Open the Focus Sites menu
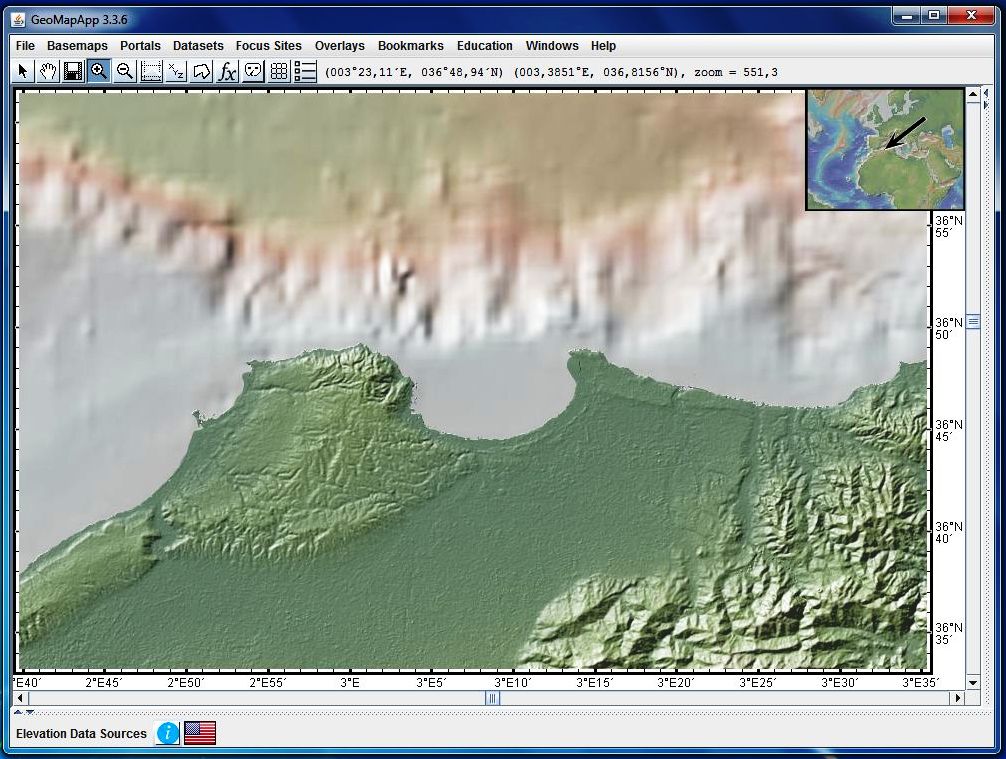Screen dimensions: 1006x759 268,46
